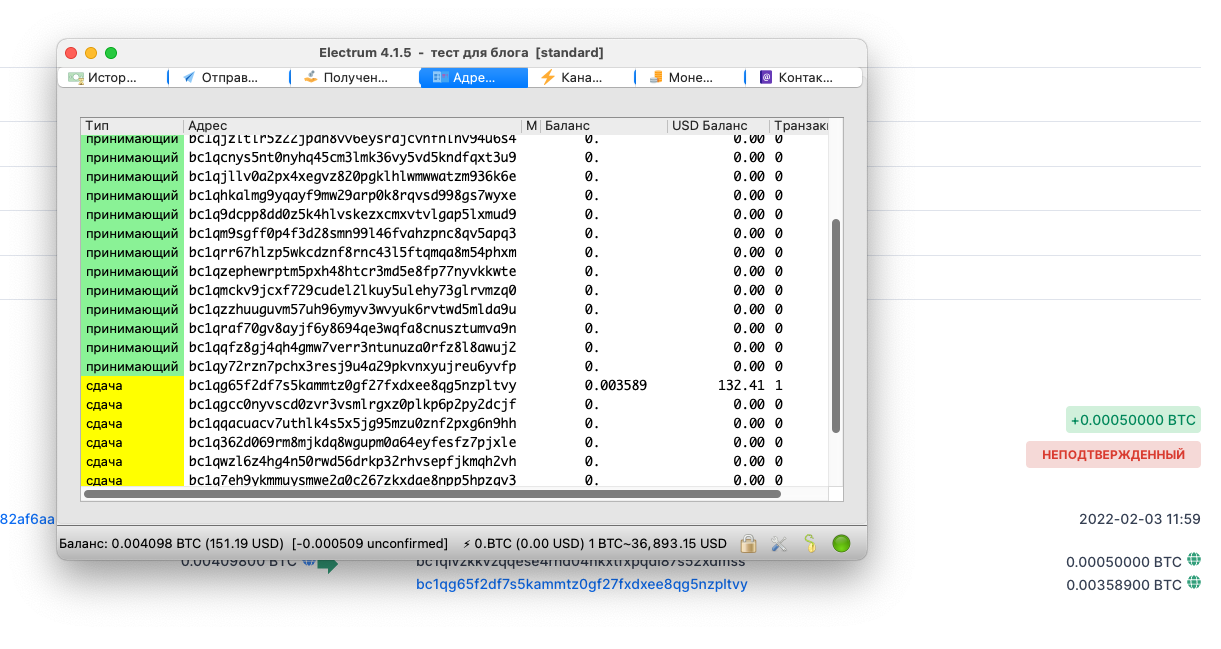Click the 0.00358900 BTC amount in background page
1221x649 pixels.
pyautogui.click(x=1124, y=585)
